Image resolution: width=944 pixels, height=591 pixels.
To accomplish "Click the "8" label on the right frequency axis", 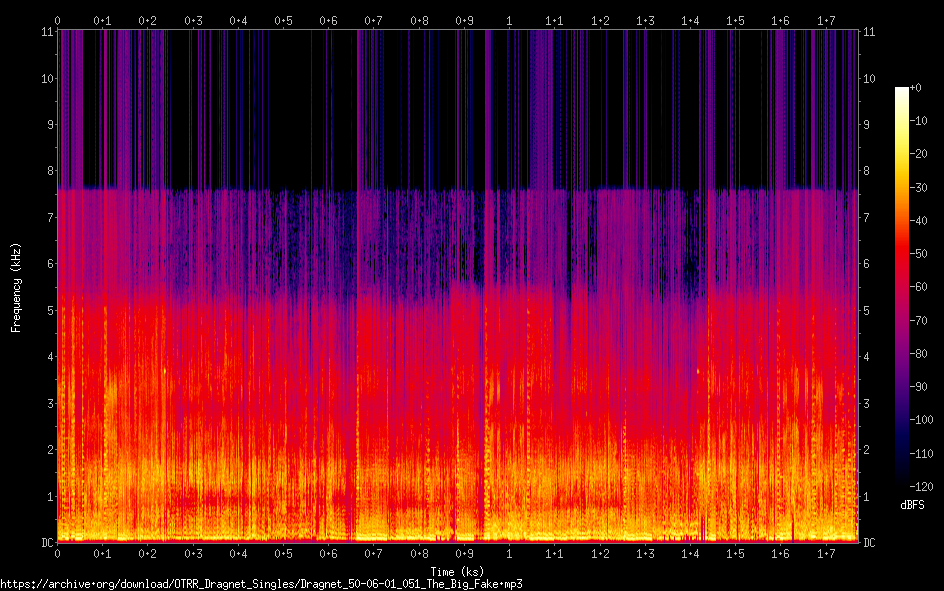I will (x=867, y=171).
